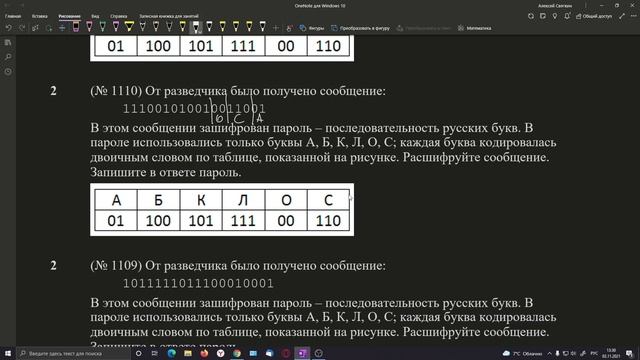Click table header cell К

[x=201, y=200]
